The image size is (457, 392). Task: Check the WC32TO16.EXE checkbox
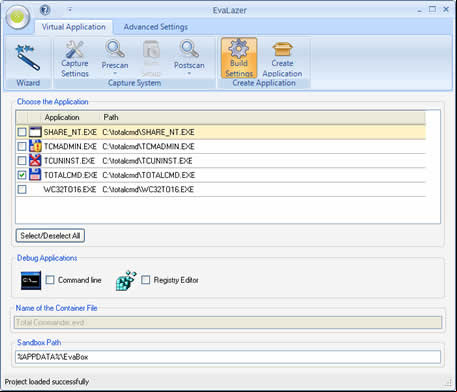pos(22,190)
